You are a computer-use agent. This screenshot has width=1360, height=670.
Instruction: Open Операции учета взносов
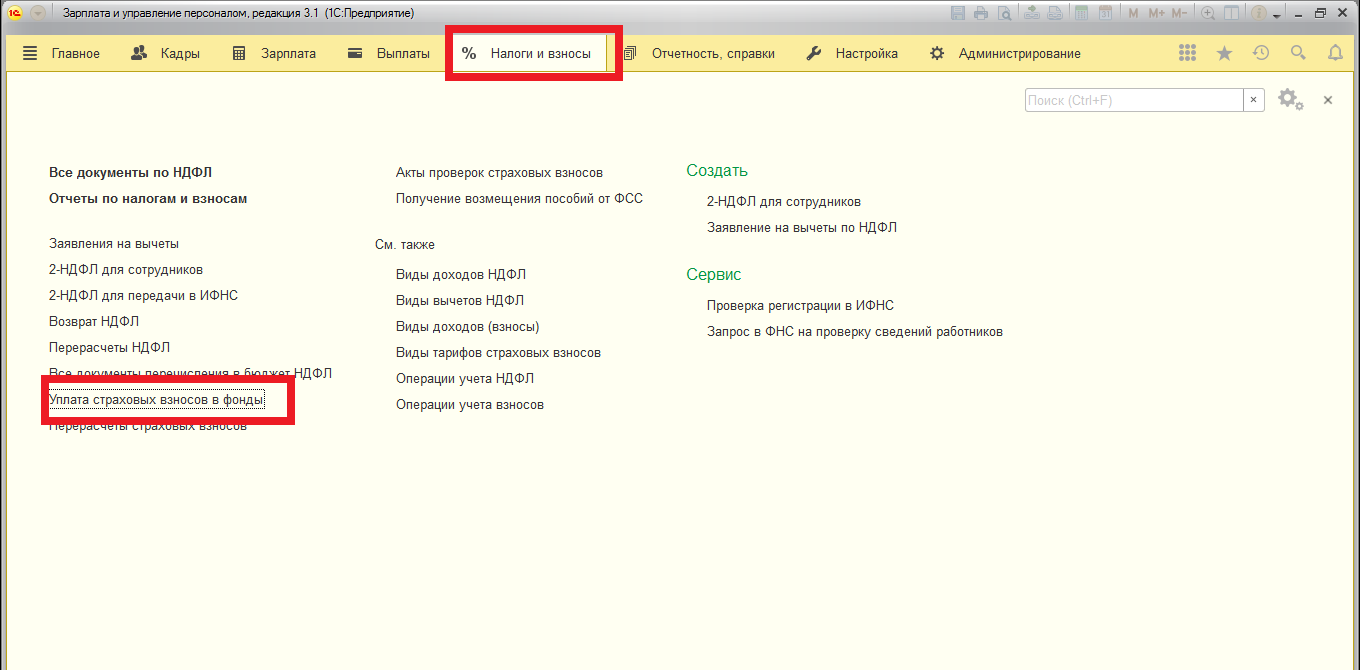(x=470, y=404)
